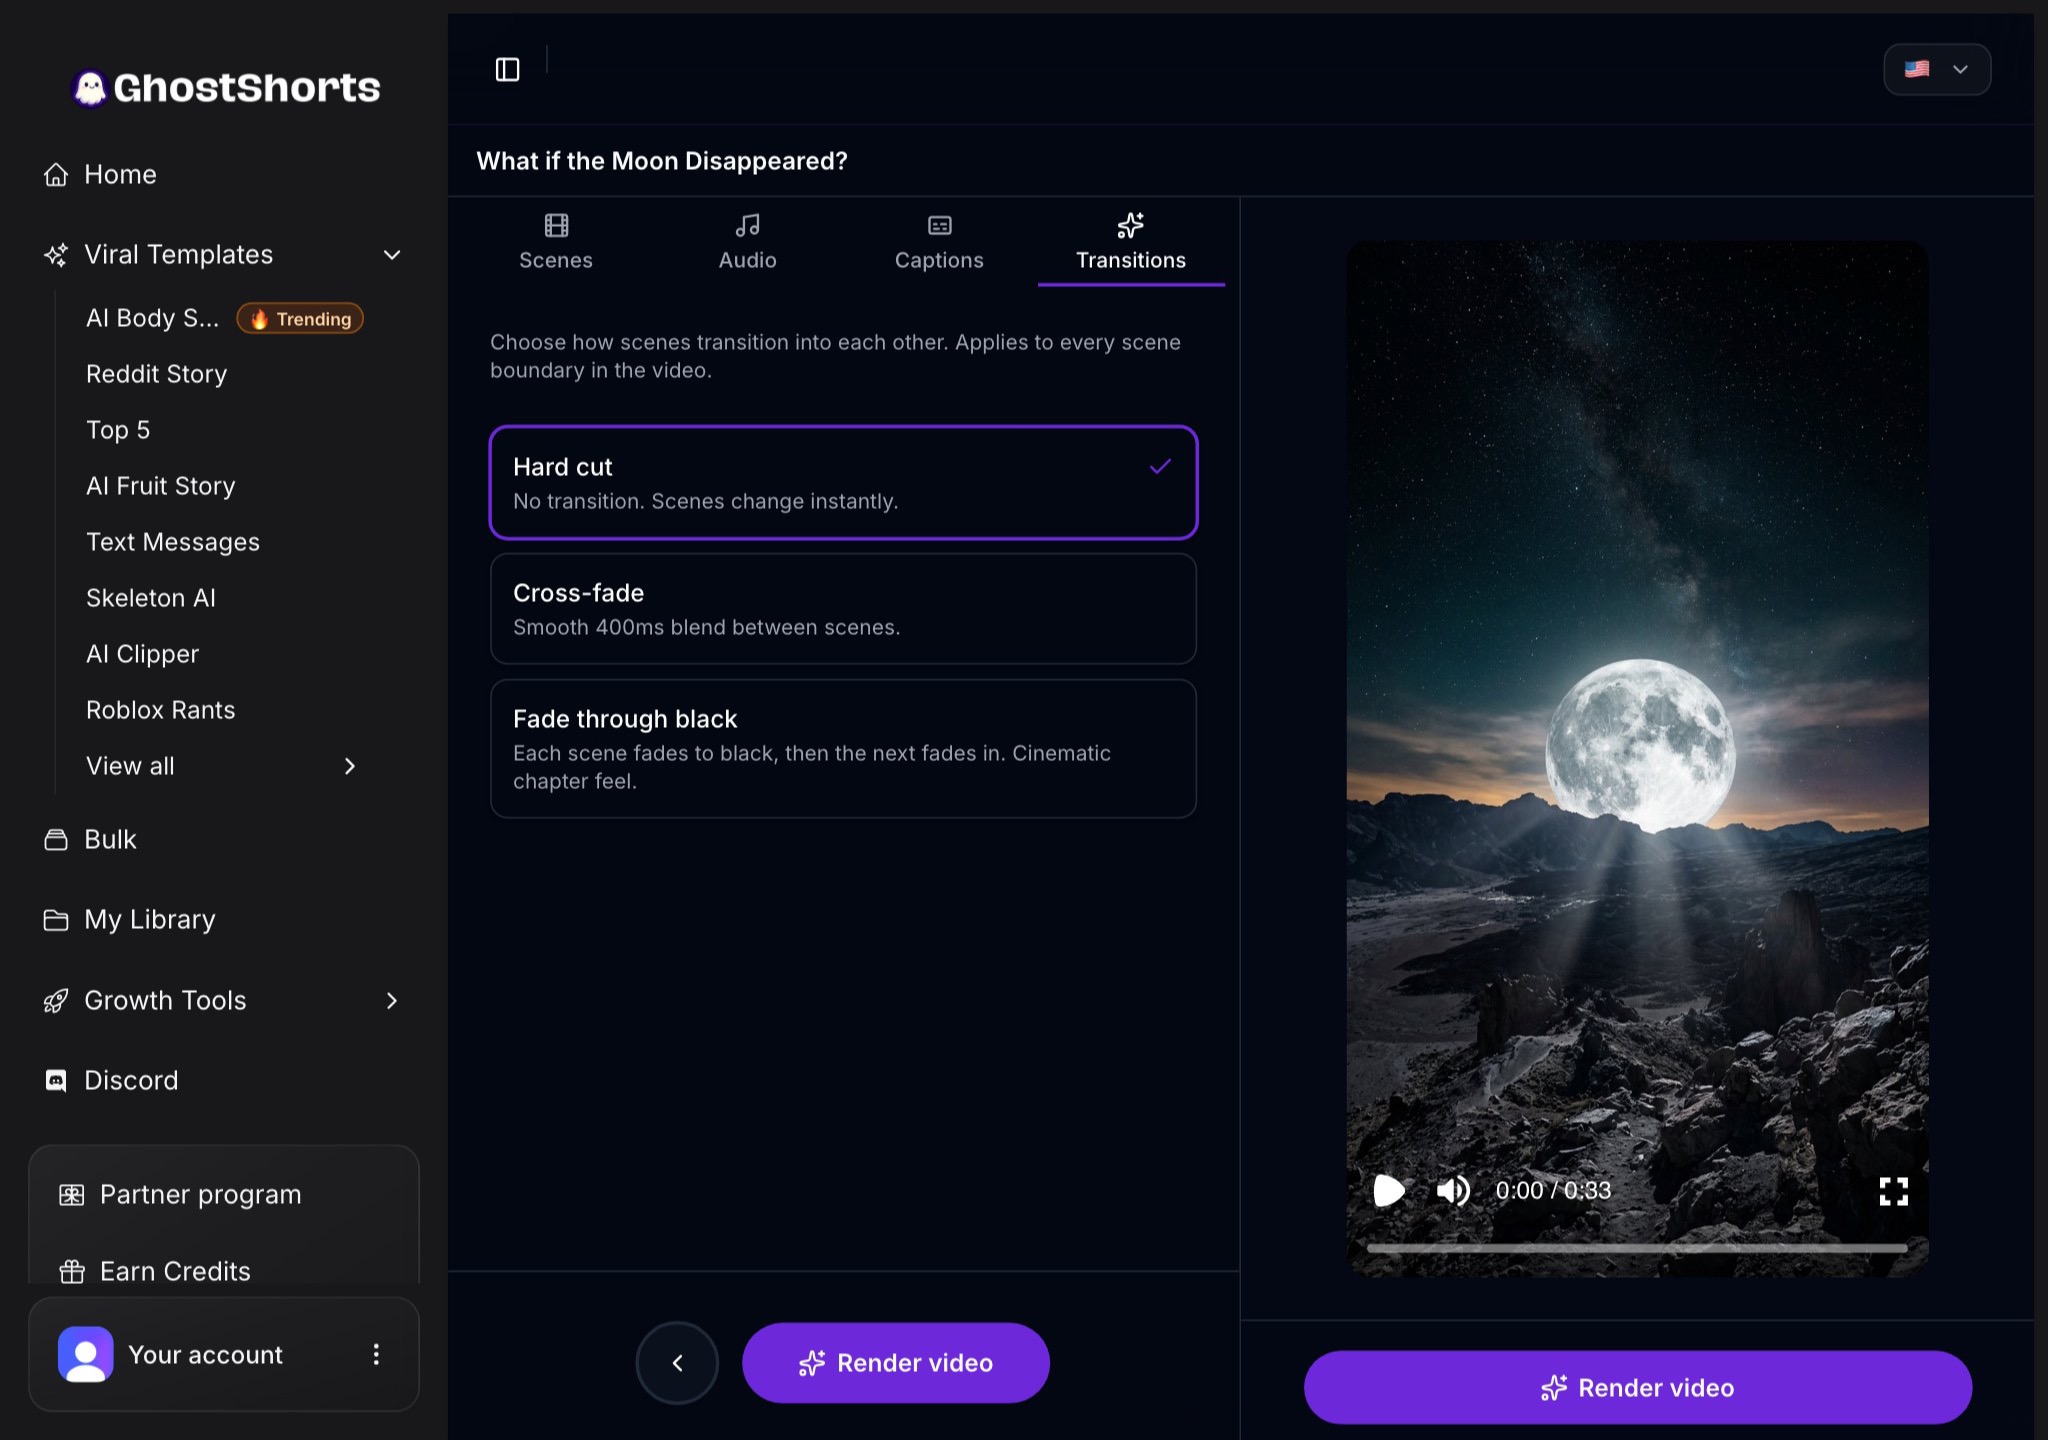Click the Viral Templates sparkle icon
The height and width of the screenshot is (1440, 2048).
[x=56, y=255]
